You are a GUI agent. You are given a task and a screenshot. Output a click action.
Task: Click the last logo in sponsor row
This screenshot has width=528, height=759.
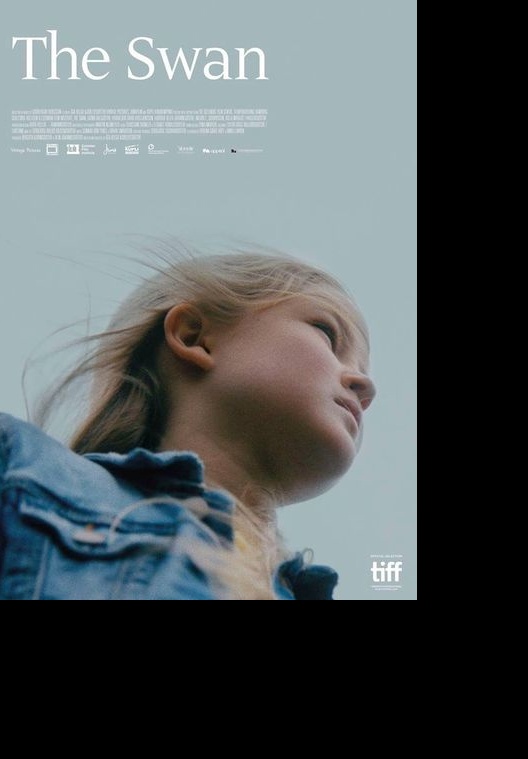pos(247,151)
